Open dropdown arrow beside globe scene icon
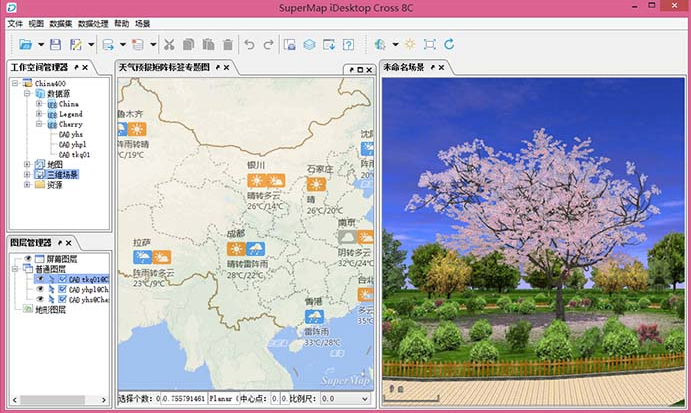Viewport: 691px width, 413px height. (395, 45)
